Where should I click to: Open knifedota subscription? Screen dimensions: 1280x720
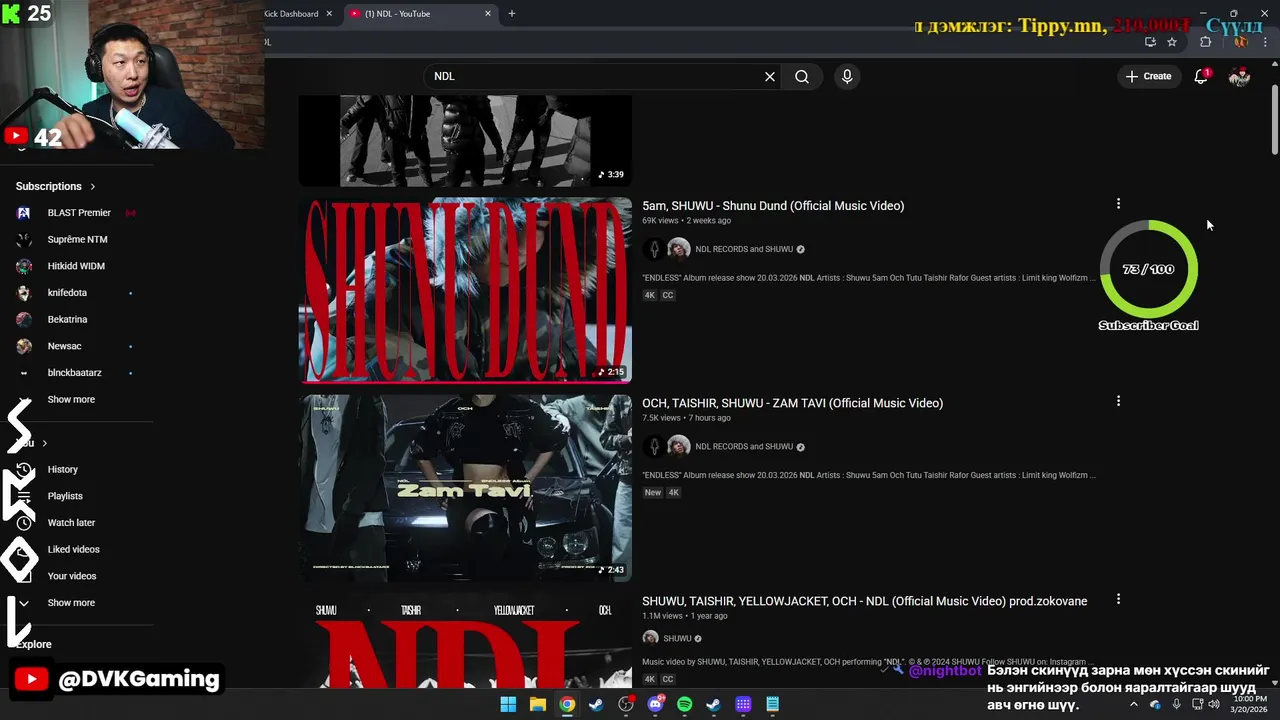[x=67, y=293]
